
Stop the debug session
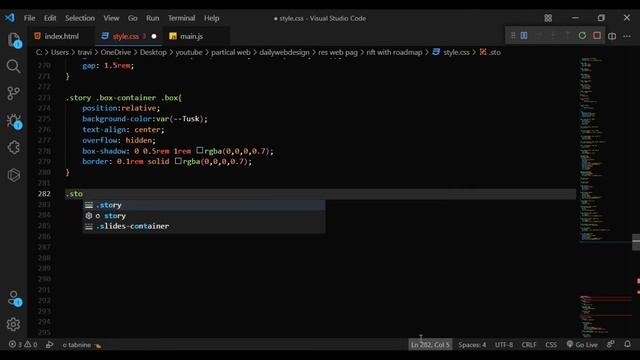(x=597, y=36)
